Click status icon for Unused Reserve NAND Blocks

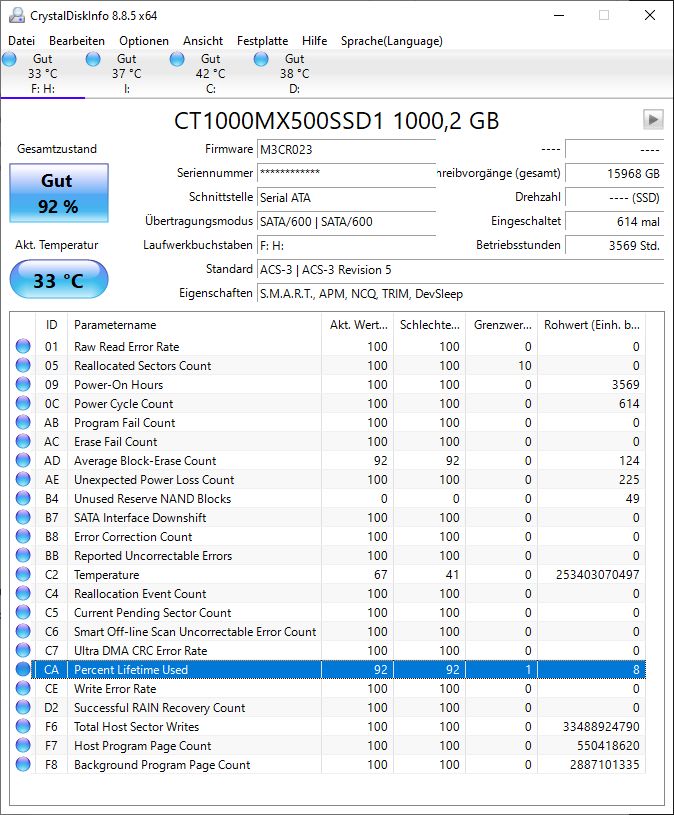(x=23, y=498)
